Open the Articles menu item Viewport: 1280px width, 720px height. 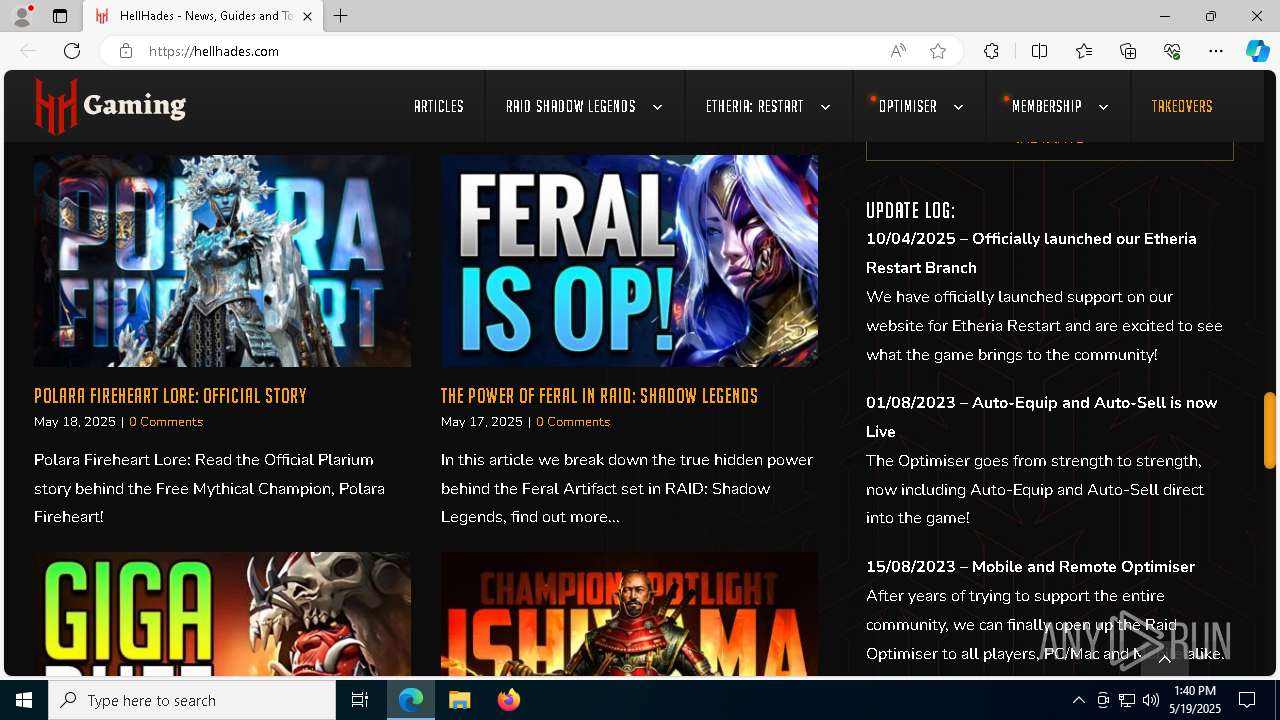coord(439,106)
